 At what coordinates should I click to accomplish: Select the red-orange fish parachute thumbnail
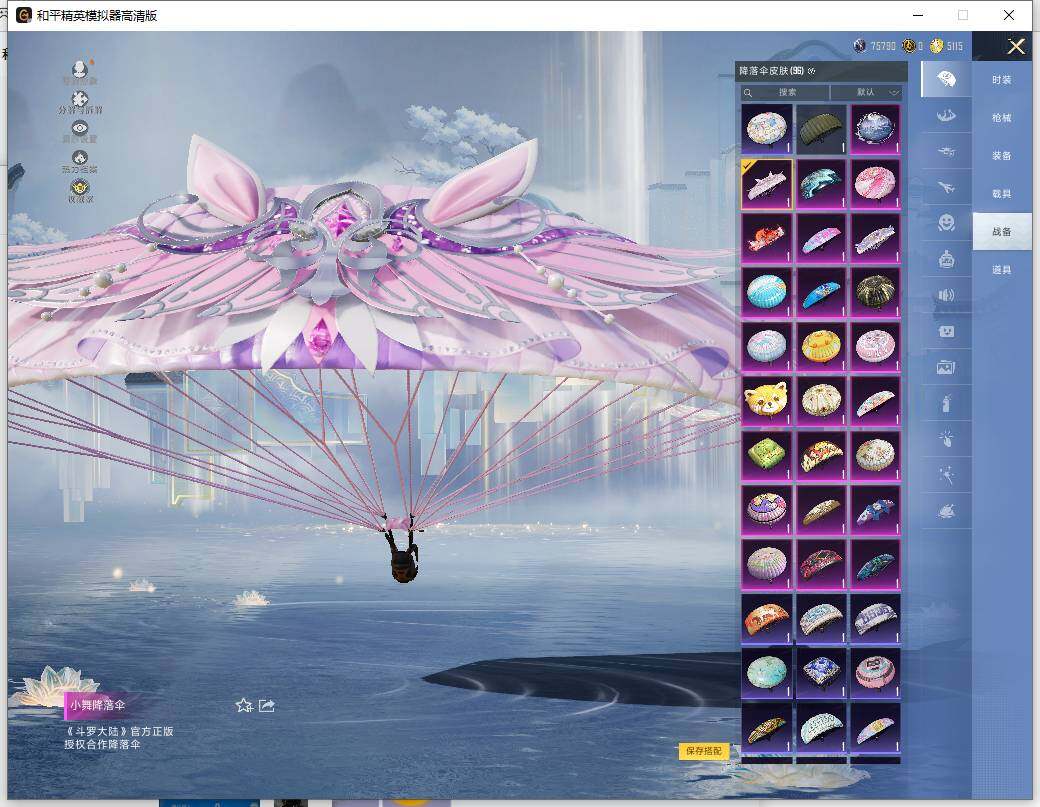point(767,238)
